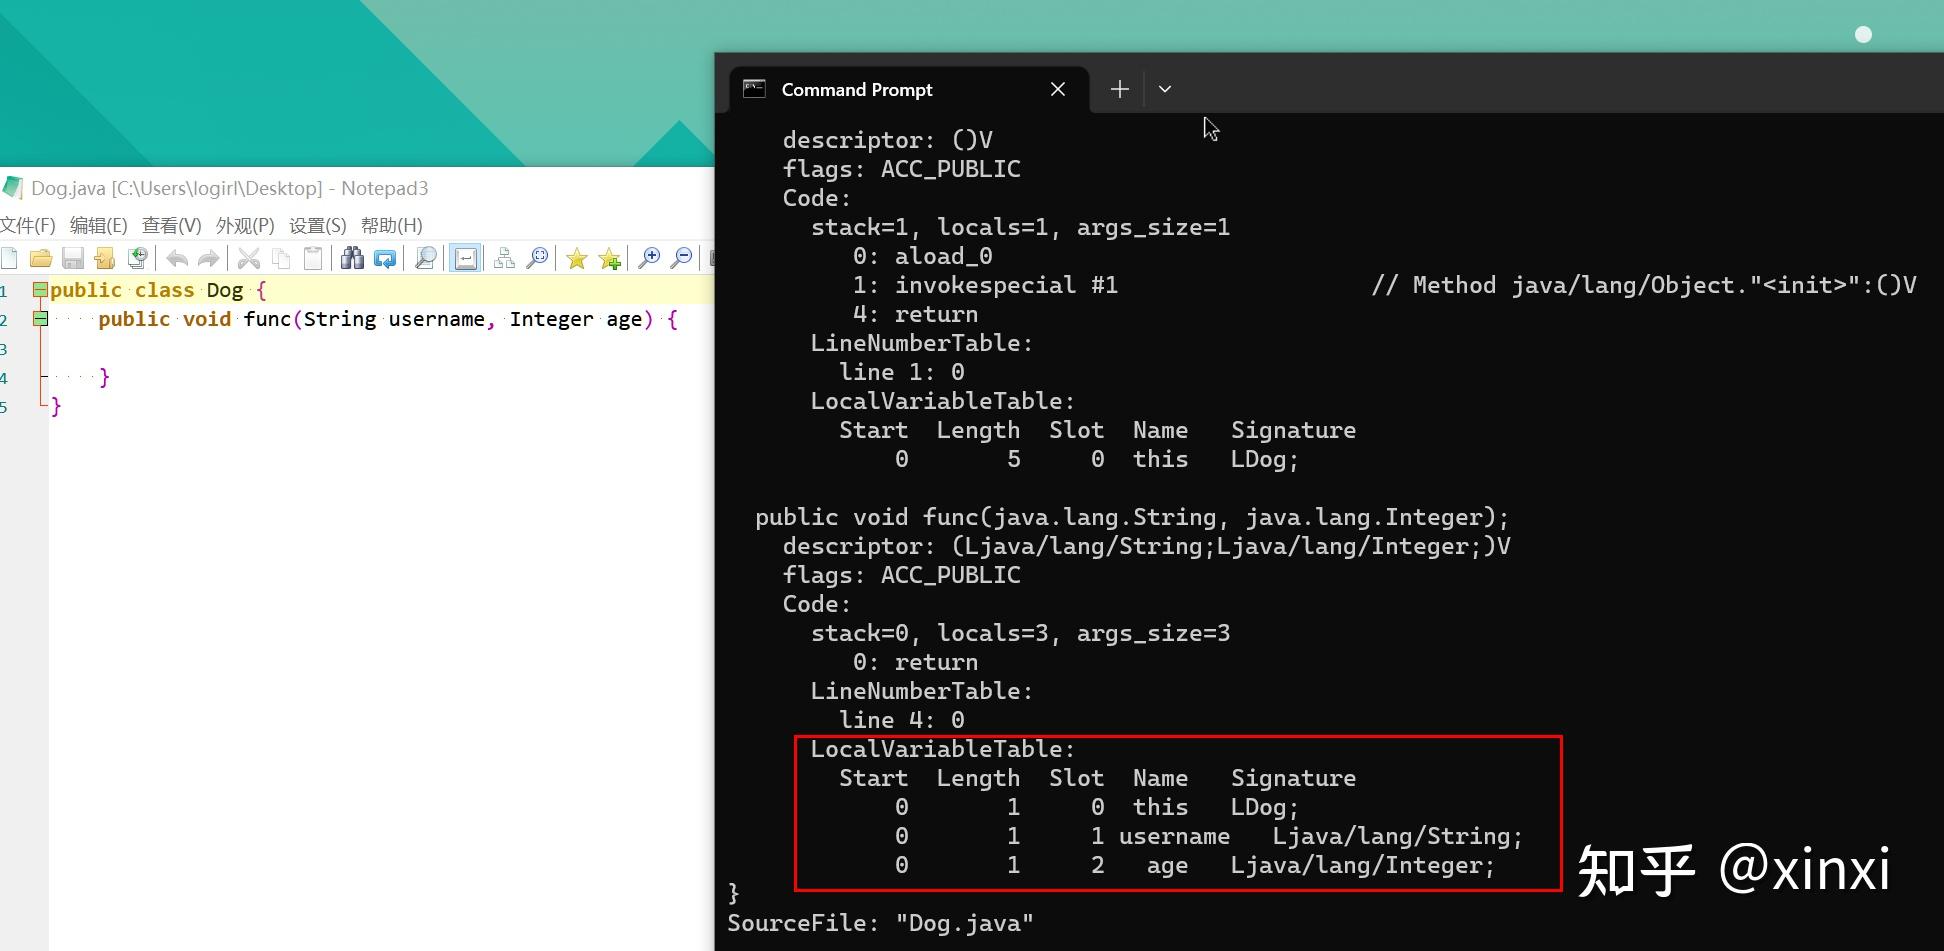This screenshot has height=951, width=1944.
Task: Open the 查看(V) menu
Action: point(172,225)
